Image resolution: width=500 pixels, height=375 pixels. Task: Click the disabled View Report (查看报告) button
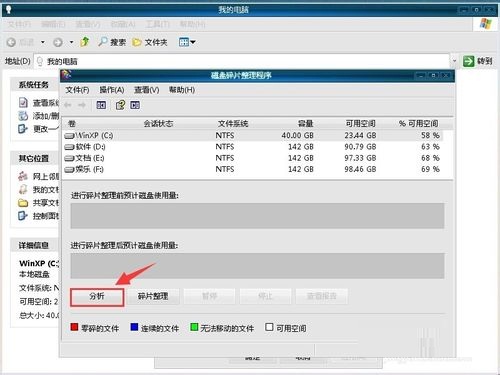[322, 296]
